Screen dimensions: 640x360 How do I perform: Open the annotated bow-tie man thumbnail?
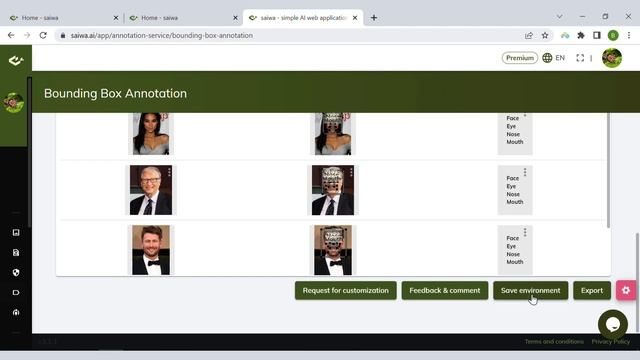click(x=333, y=250)
